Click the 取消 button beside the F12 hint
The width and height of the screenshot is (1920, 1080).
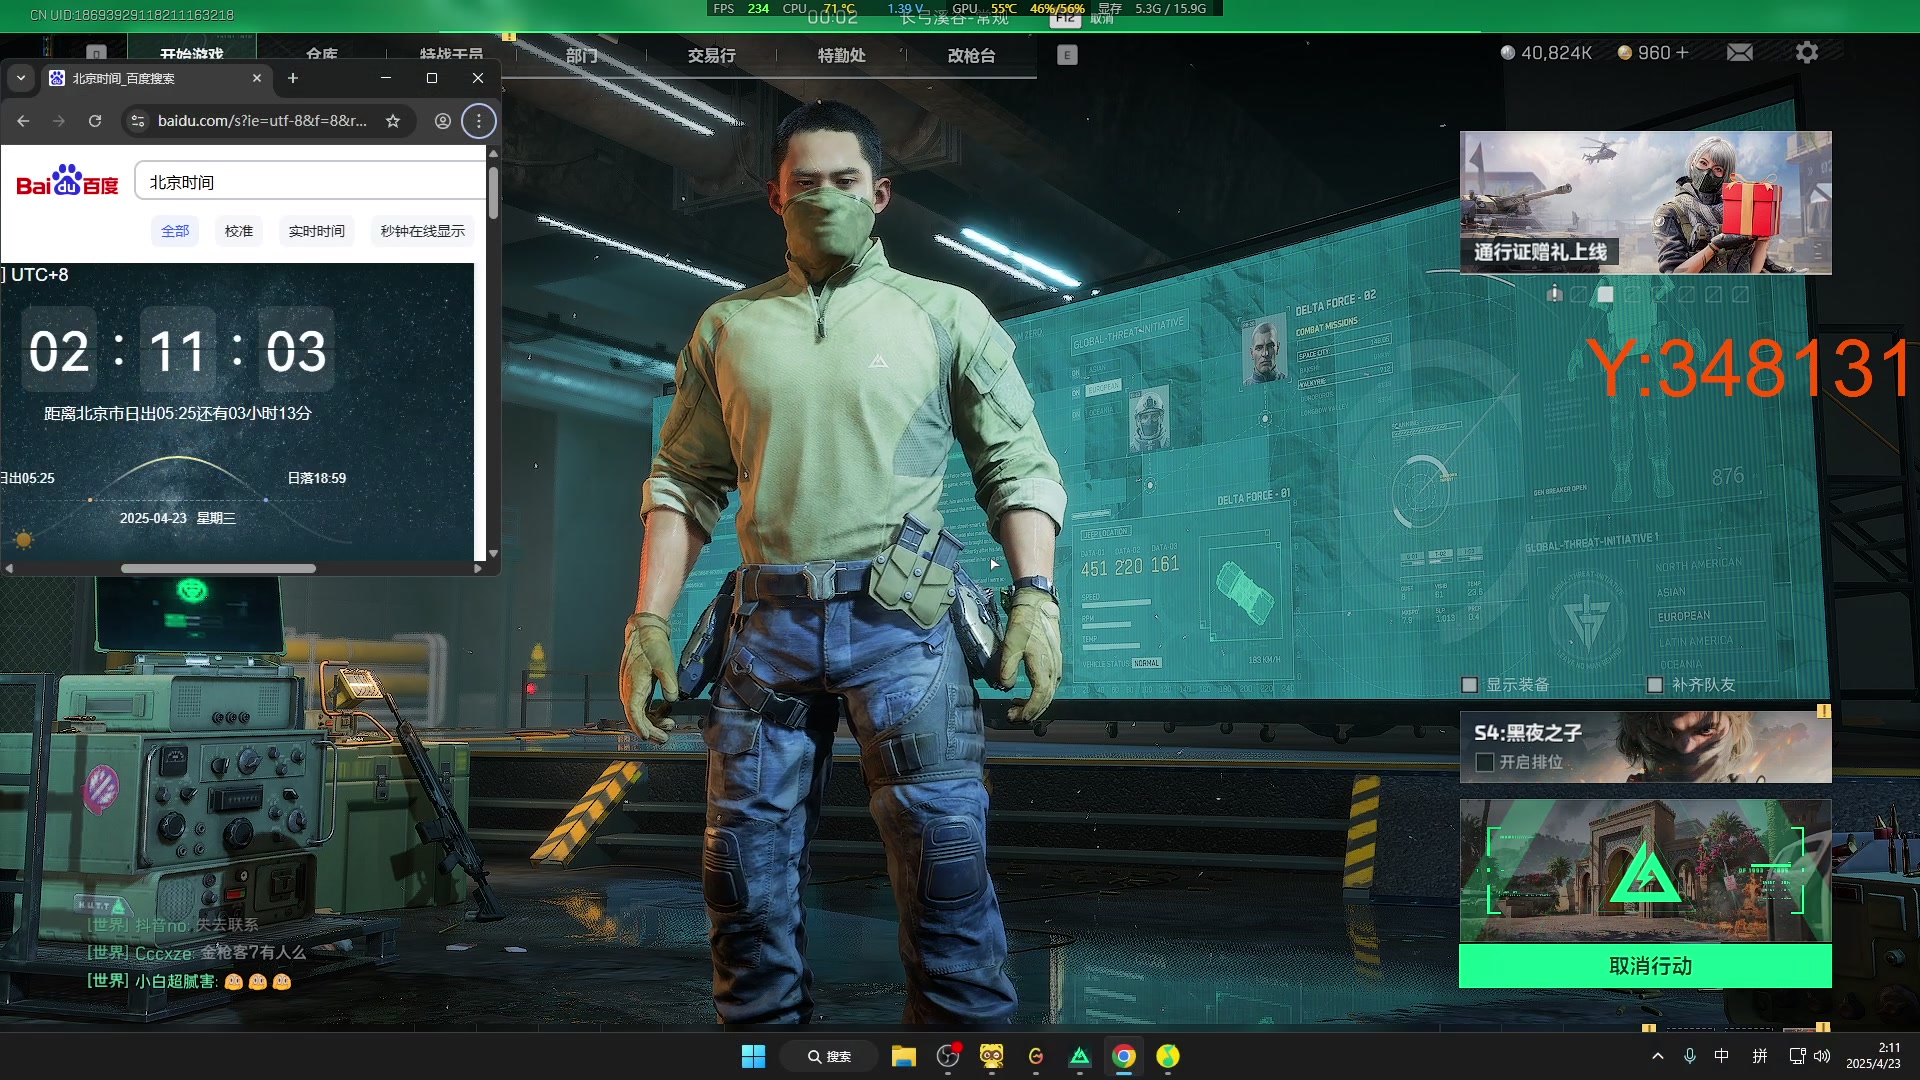click(1102, 18)
